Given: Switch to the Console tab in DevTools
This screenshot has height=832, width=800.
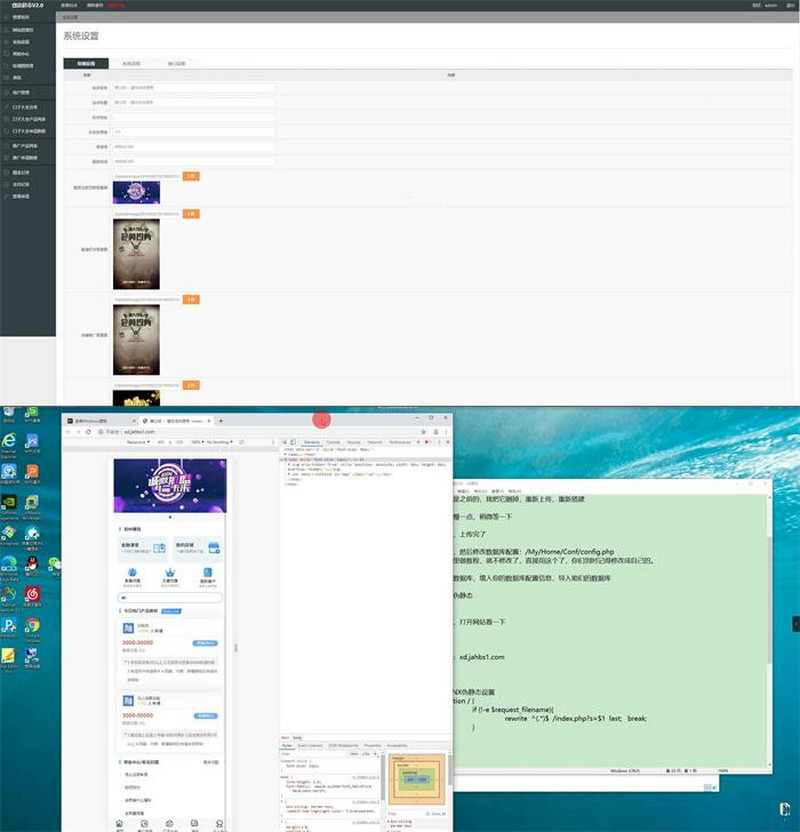Looking at the screenshot, I should pyautogui.click(x=333, y=442).
